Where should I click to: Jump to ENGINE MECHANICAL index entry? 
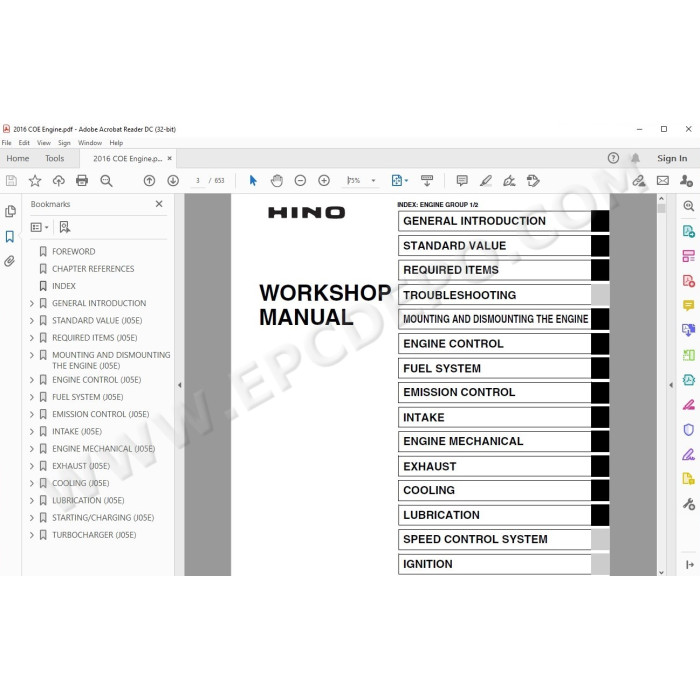point(503,442)
